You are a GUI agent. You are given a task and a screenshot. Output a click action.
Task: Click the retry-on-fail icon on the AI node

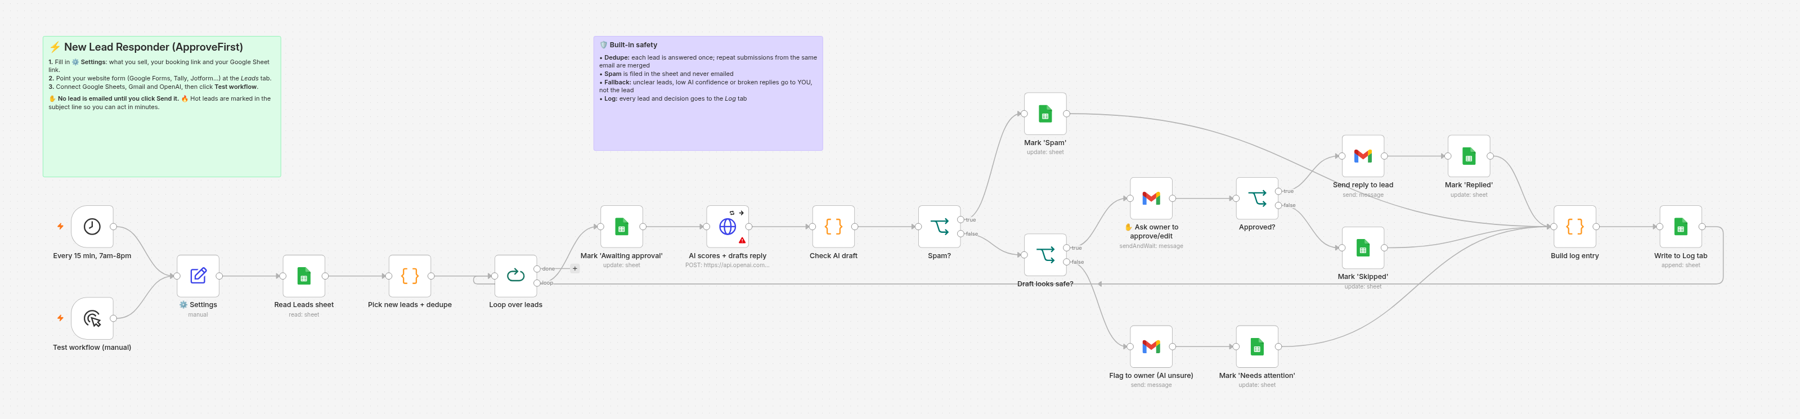732,213
